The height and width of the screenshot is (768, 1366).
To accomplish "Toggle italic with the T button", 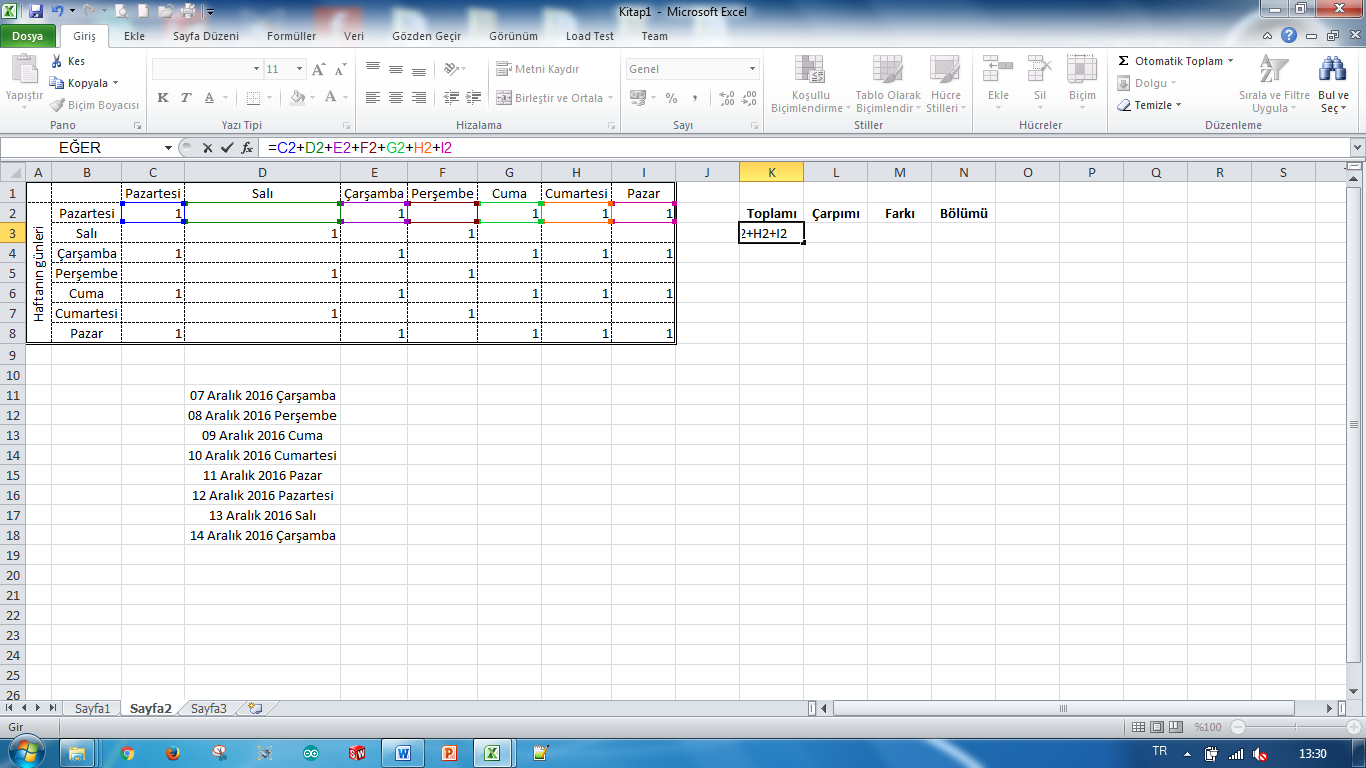I will 186,98.
